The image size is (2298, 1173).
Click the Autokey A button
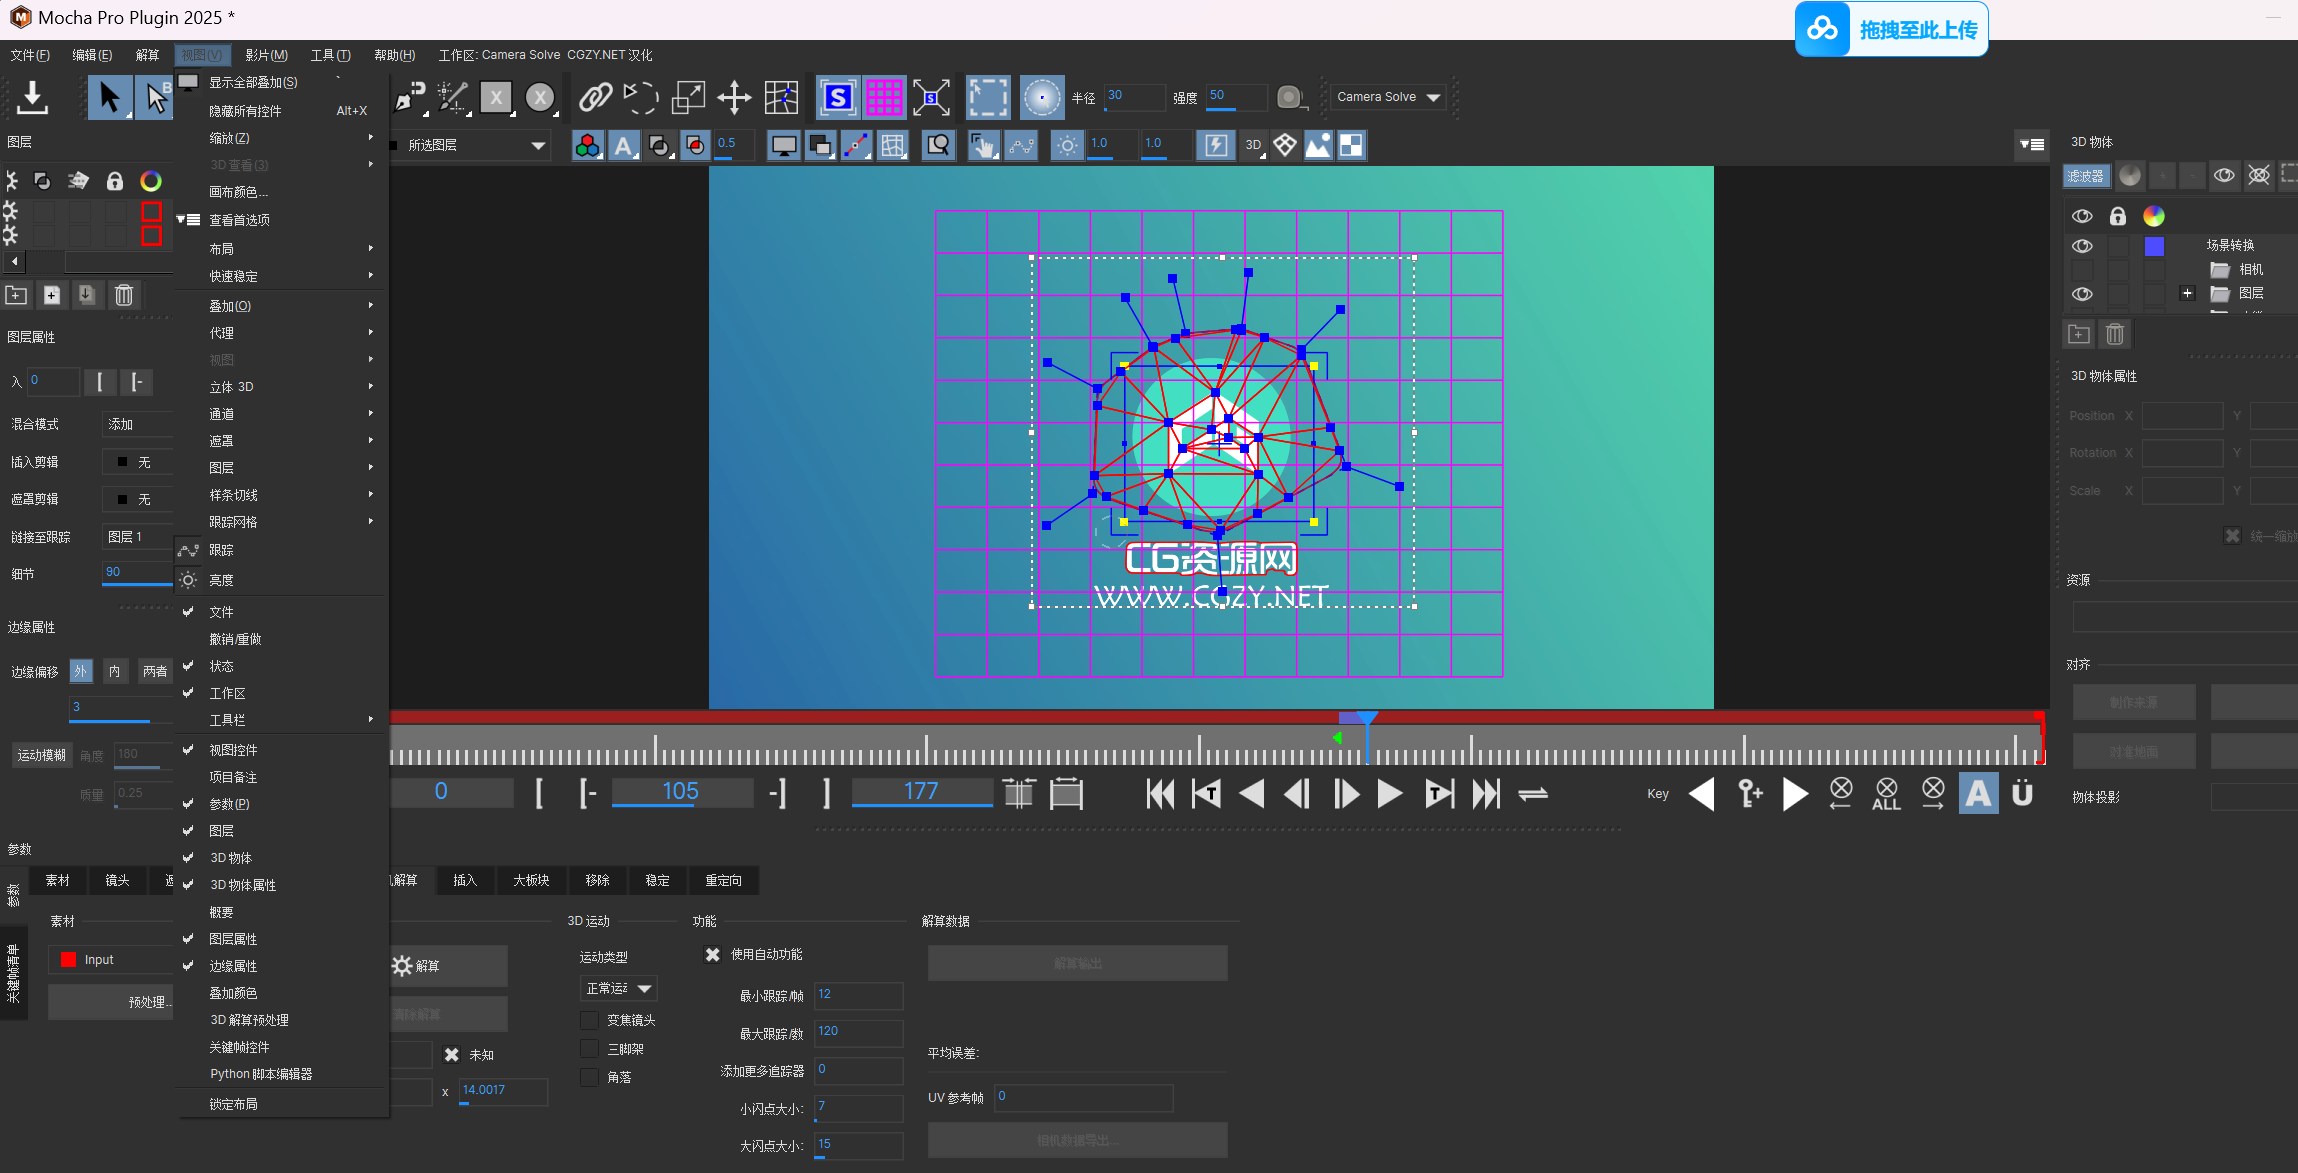1977,793
